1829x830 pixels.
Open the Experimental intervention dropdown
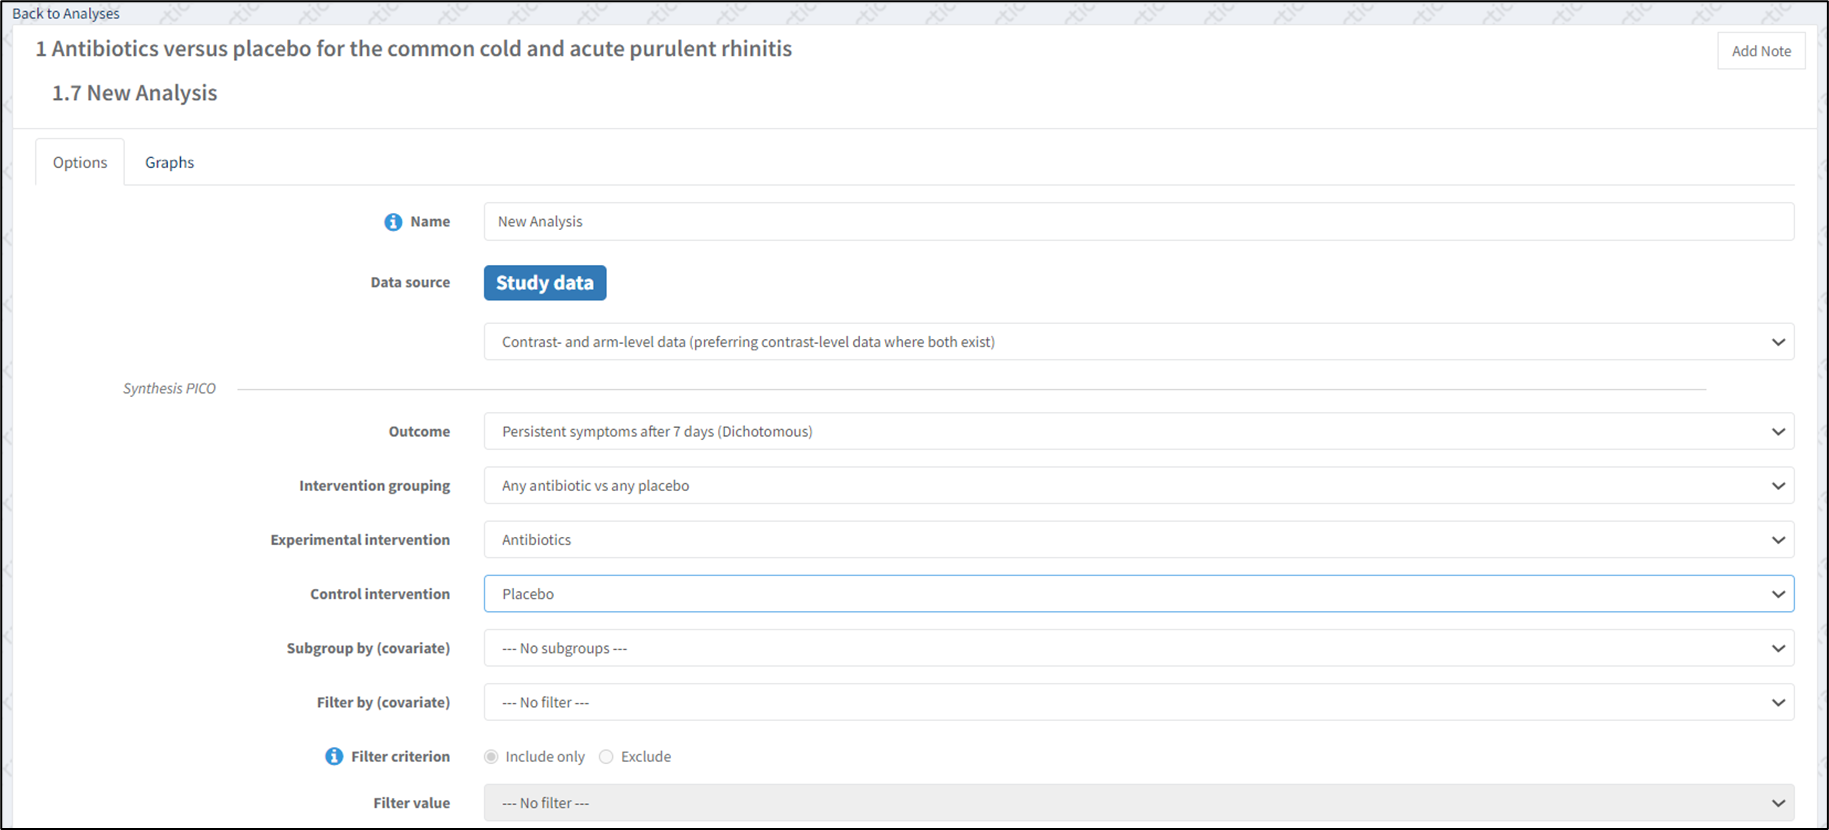pos(1138,540)
